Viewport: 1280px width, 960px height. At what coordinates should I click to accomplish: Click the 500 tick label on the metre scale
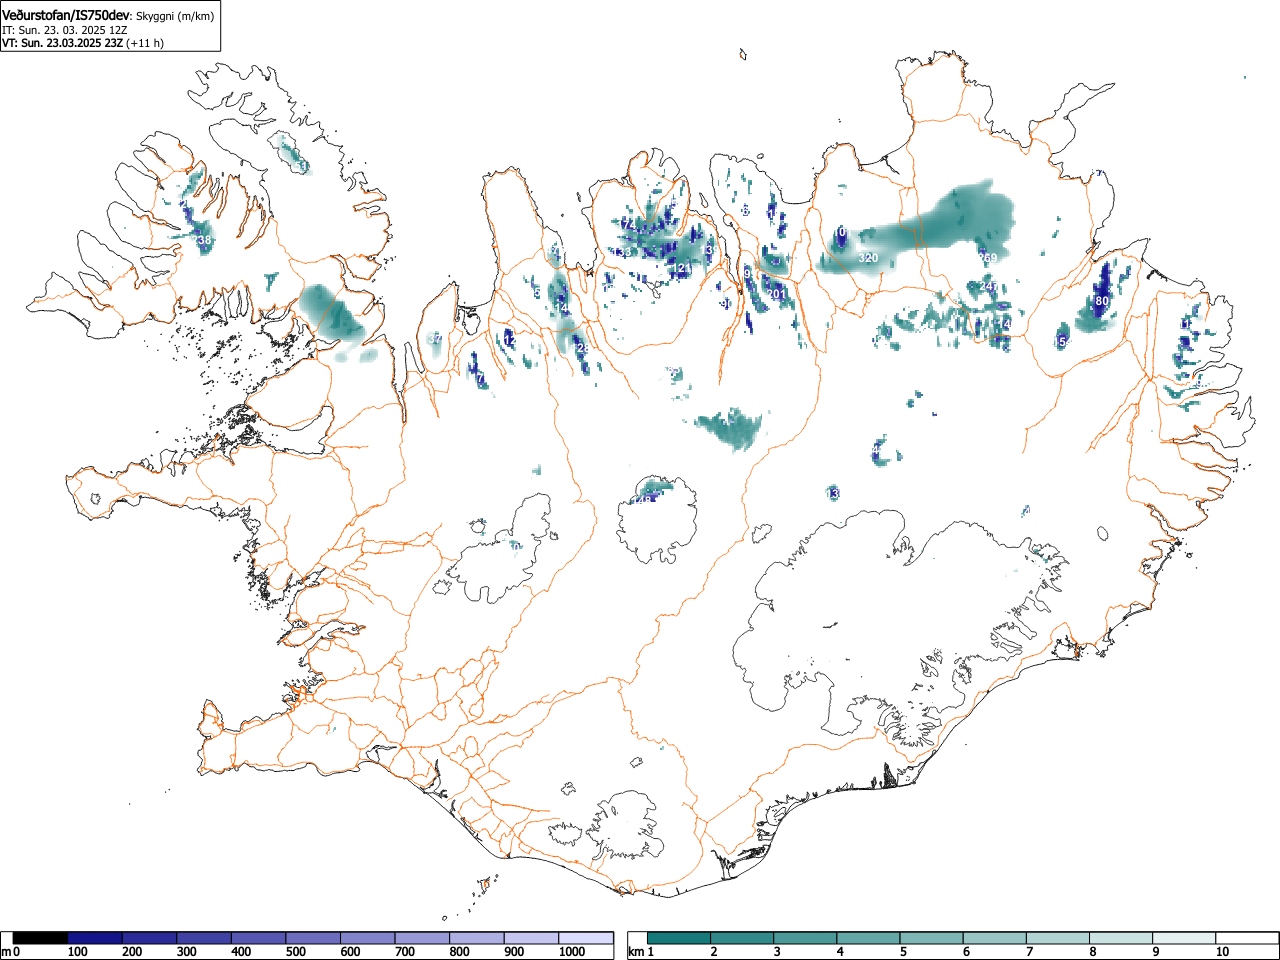click(x=295, y=952)
